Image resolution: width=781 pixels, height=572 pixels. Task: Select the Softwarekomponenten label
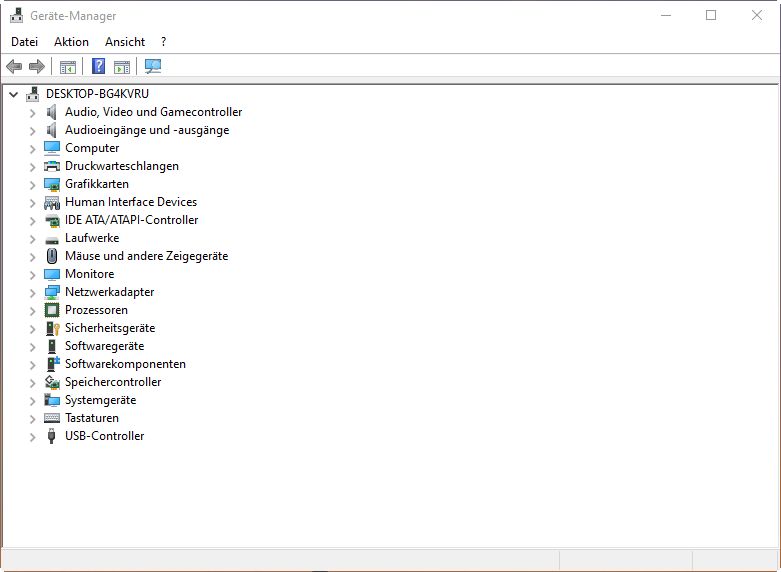[125, 364]
